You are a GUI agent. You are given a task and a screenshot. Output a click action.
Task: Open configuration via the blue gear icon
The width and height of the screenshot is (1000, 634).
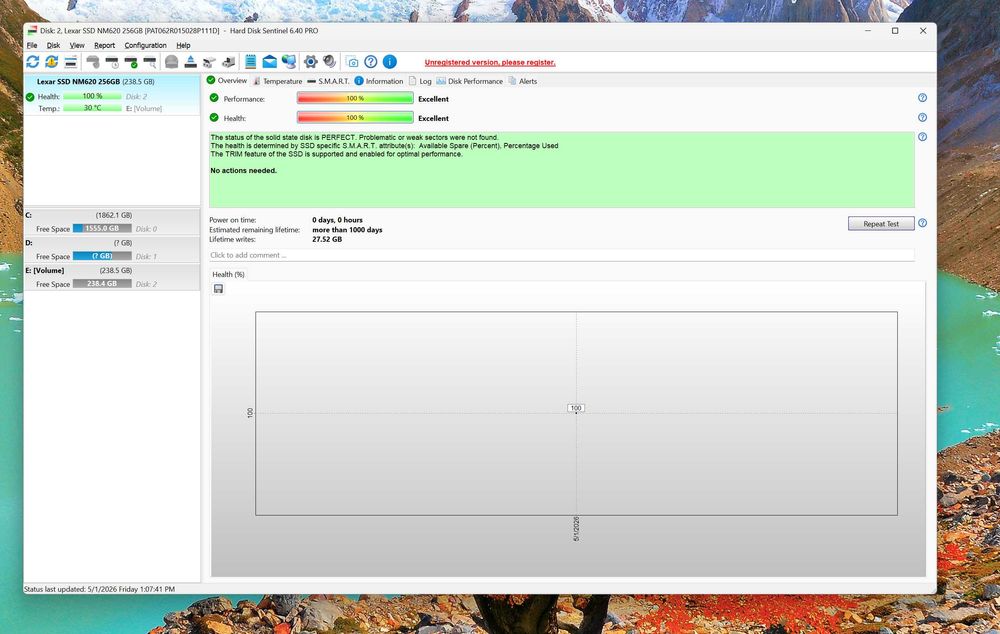click(x=311, y=62)
